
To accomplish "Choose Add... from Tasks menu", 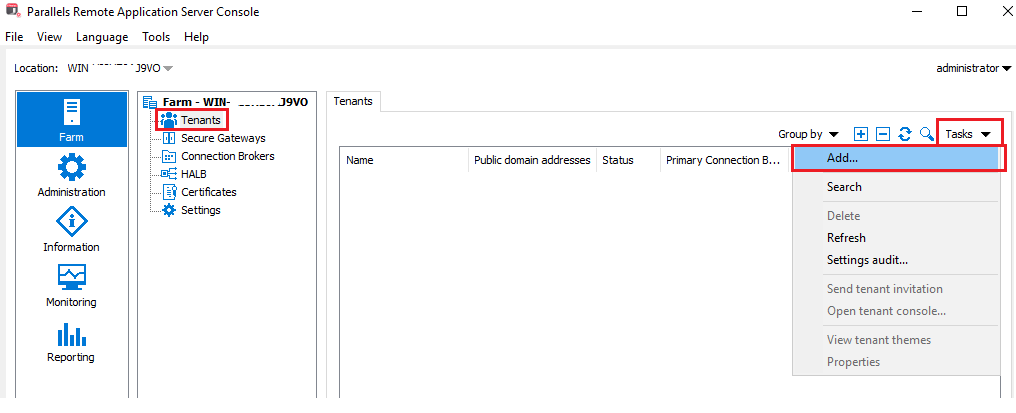I will point(898,158).
